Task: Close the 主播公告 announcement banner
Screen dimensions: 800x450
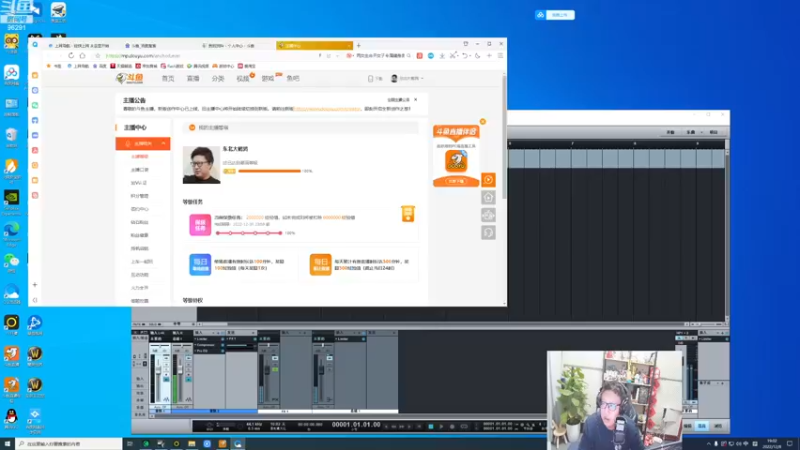Action: 416,99
